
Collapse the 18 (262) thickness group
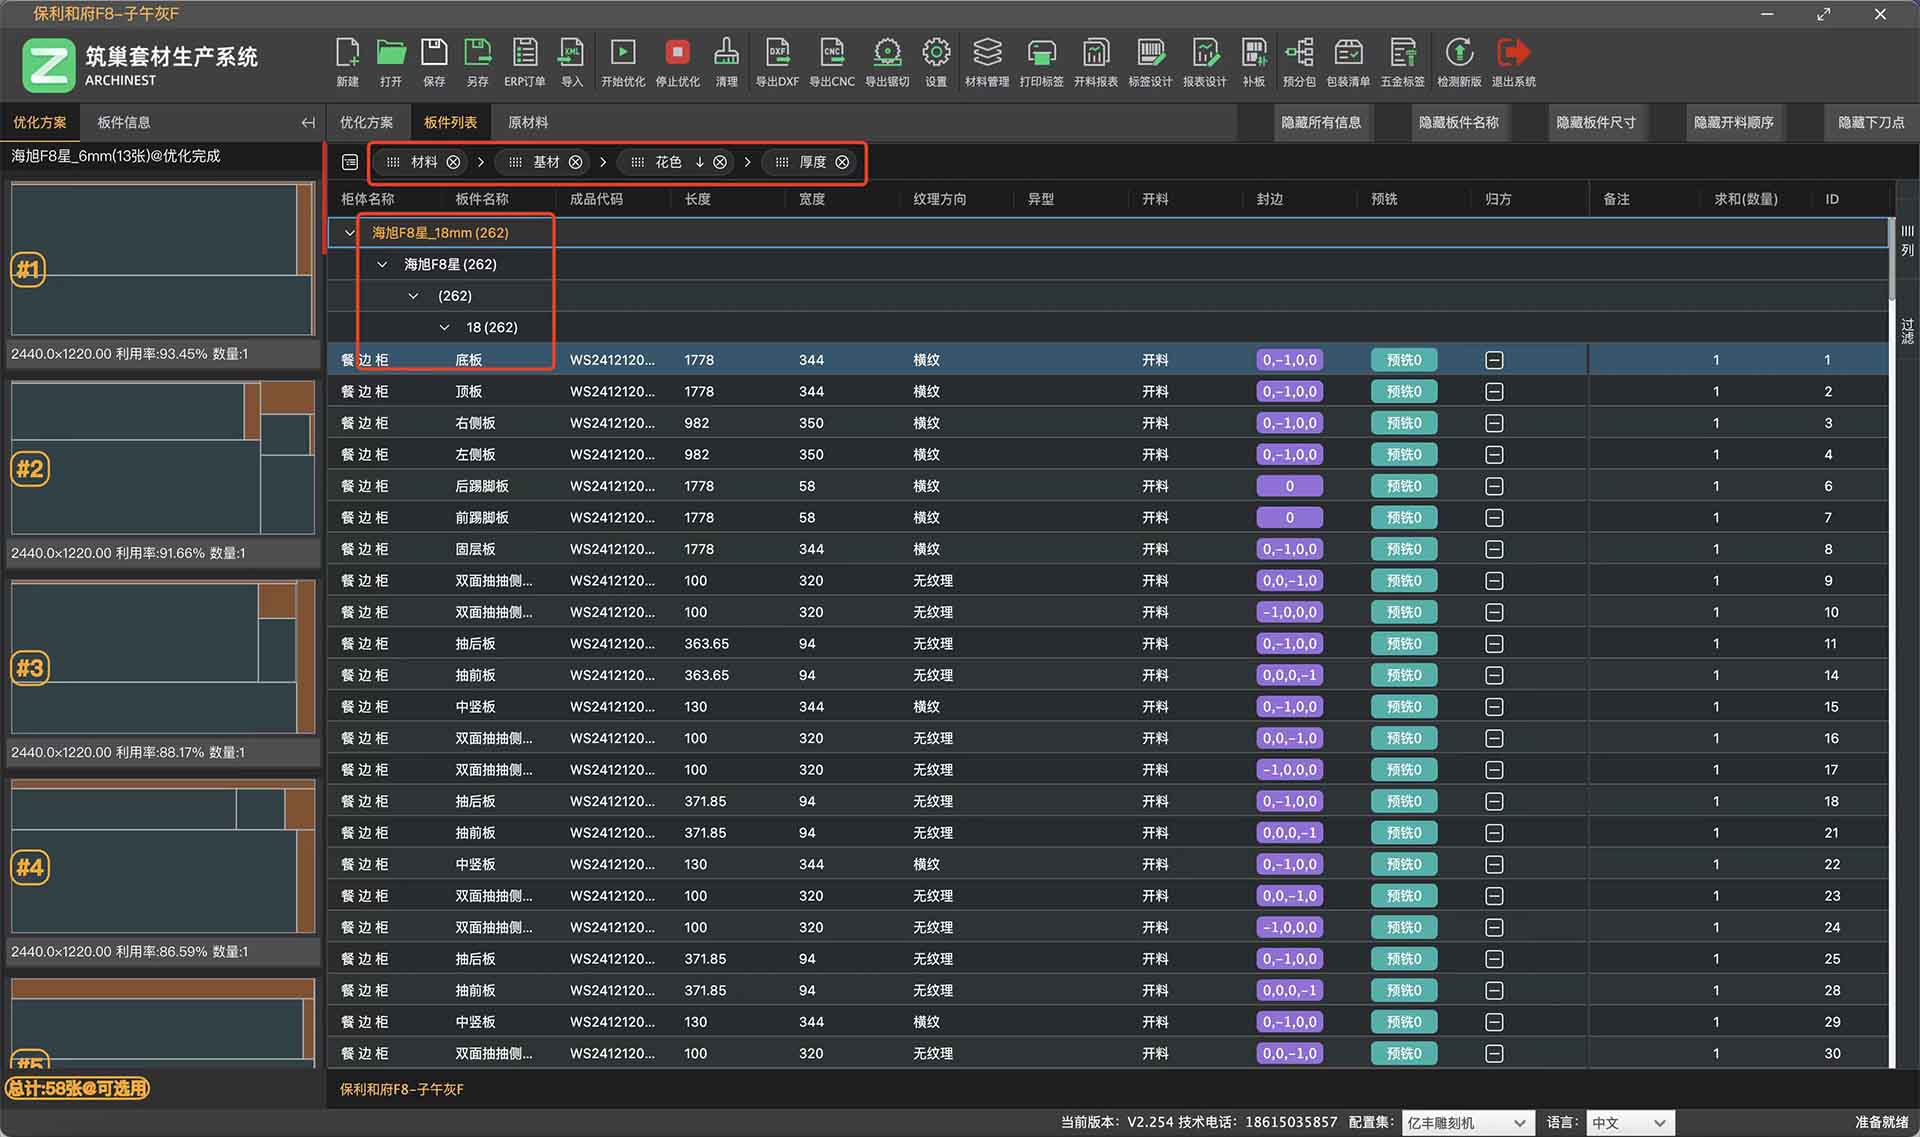(445, 328)
